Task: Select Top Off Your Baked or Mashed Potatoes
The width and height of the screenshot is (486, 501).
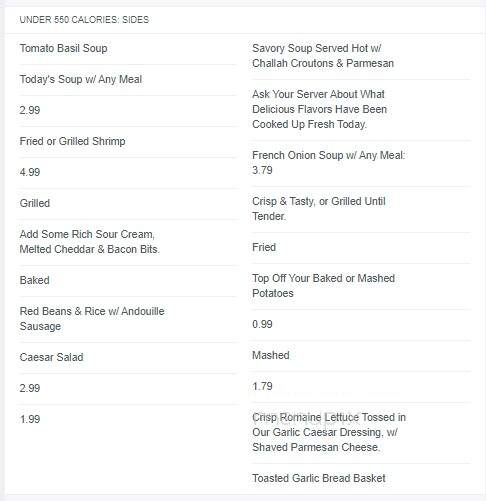Action: tap(323, 286)
